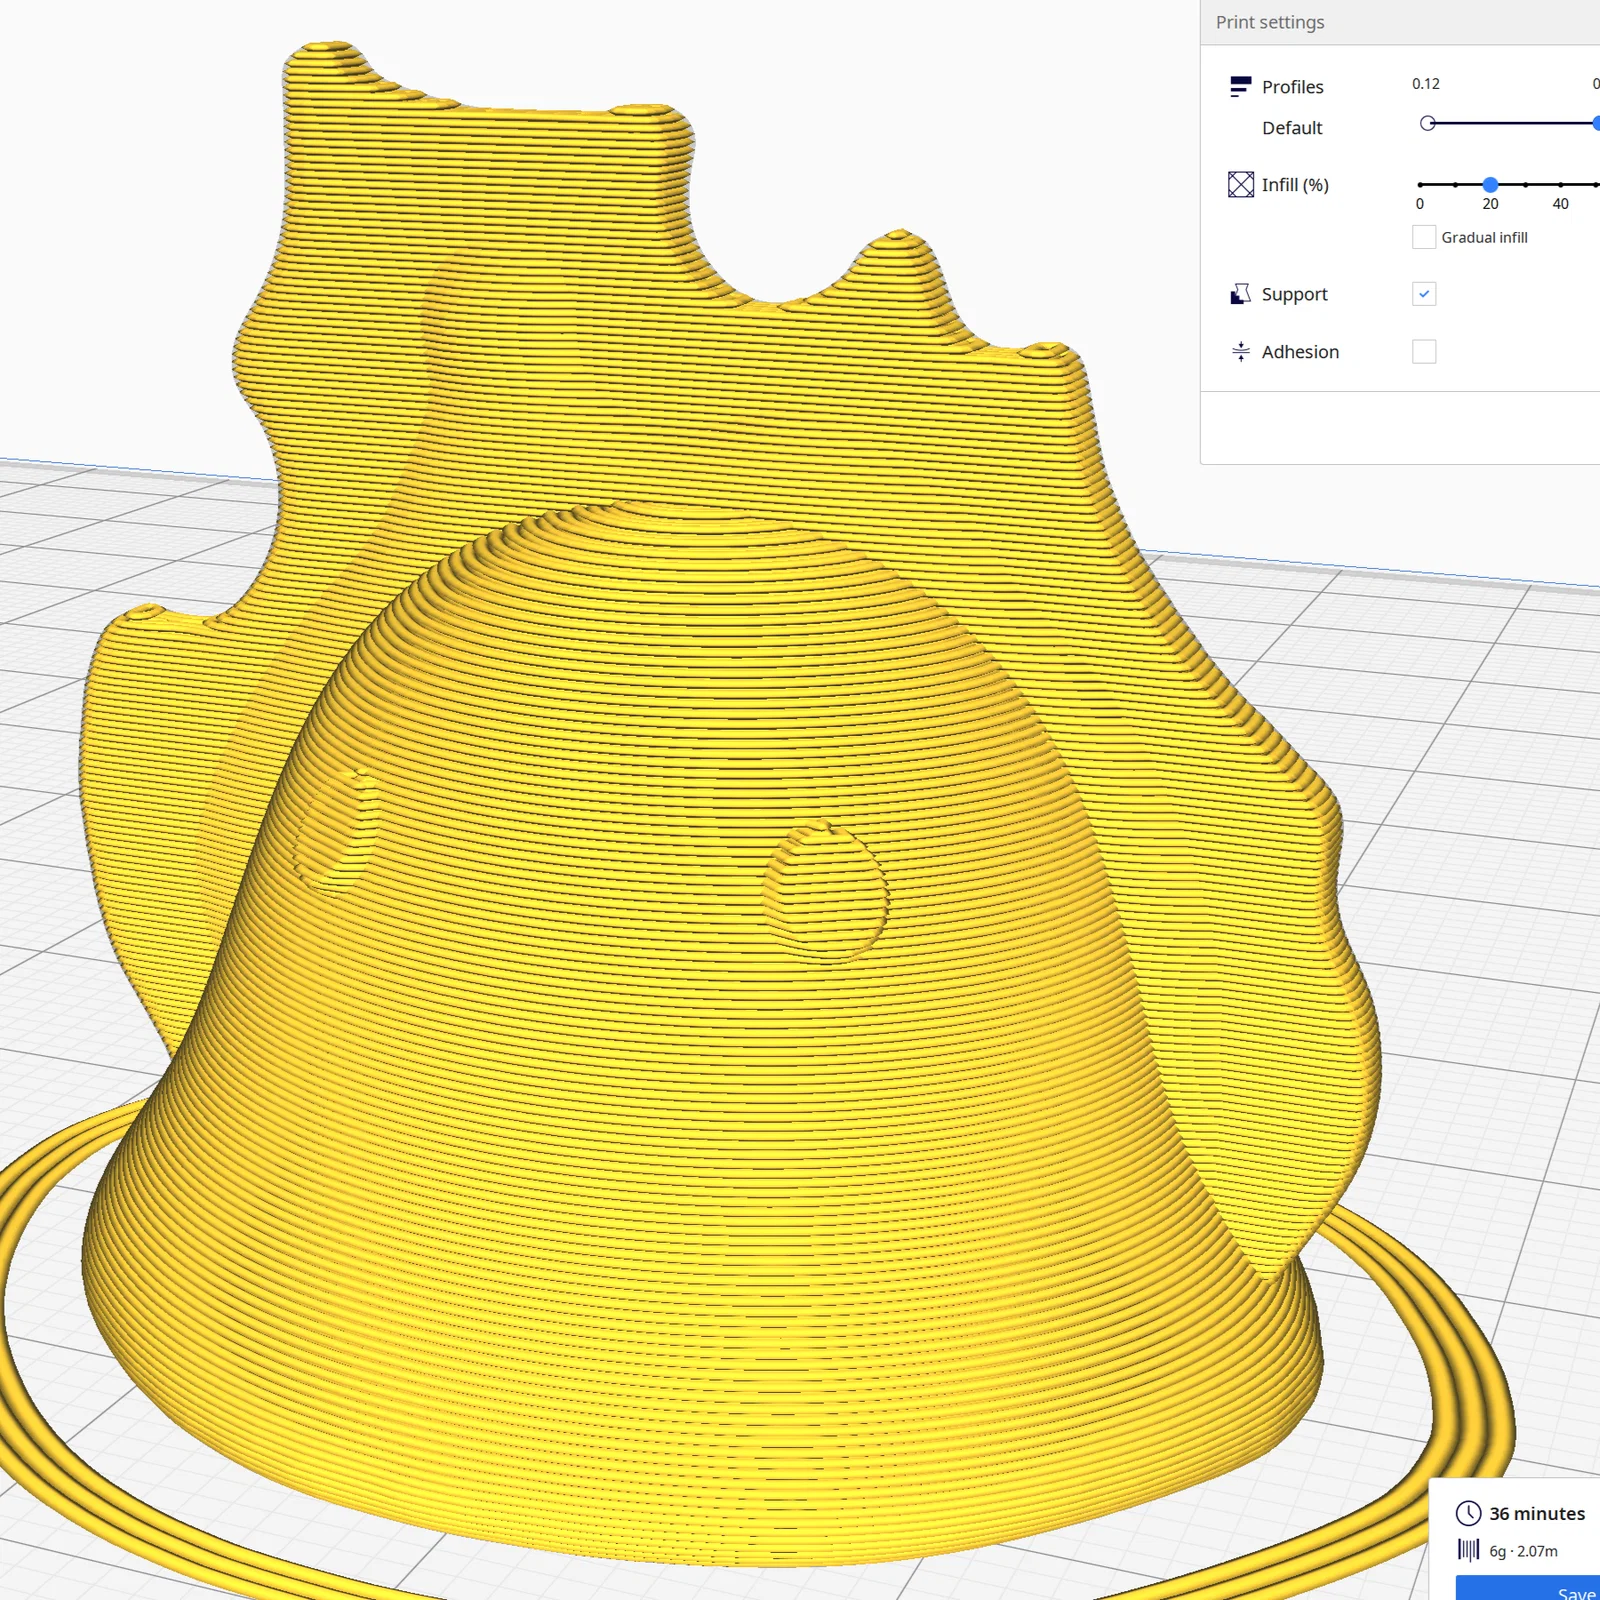
Task: Click the 'Default' profile text
Action: 1292,128
